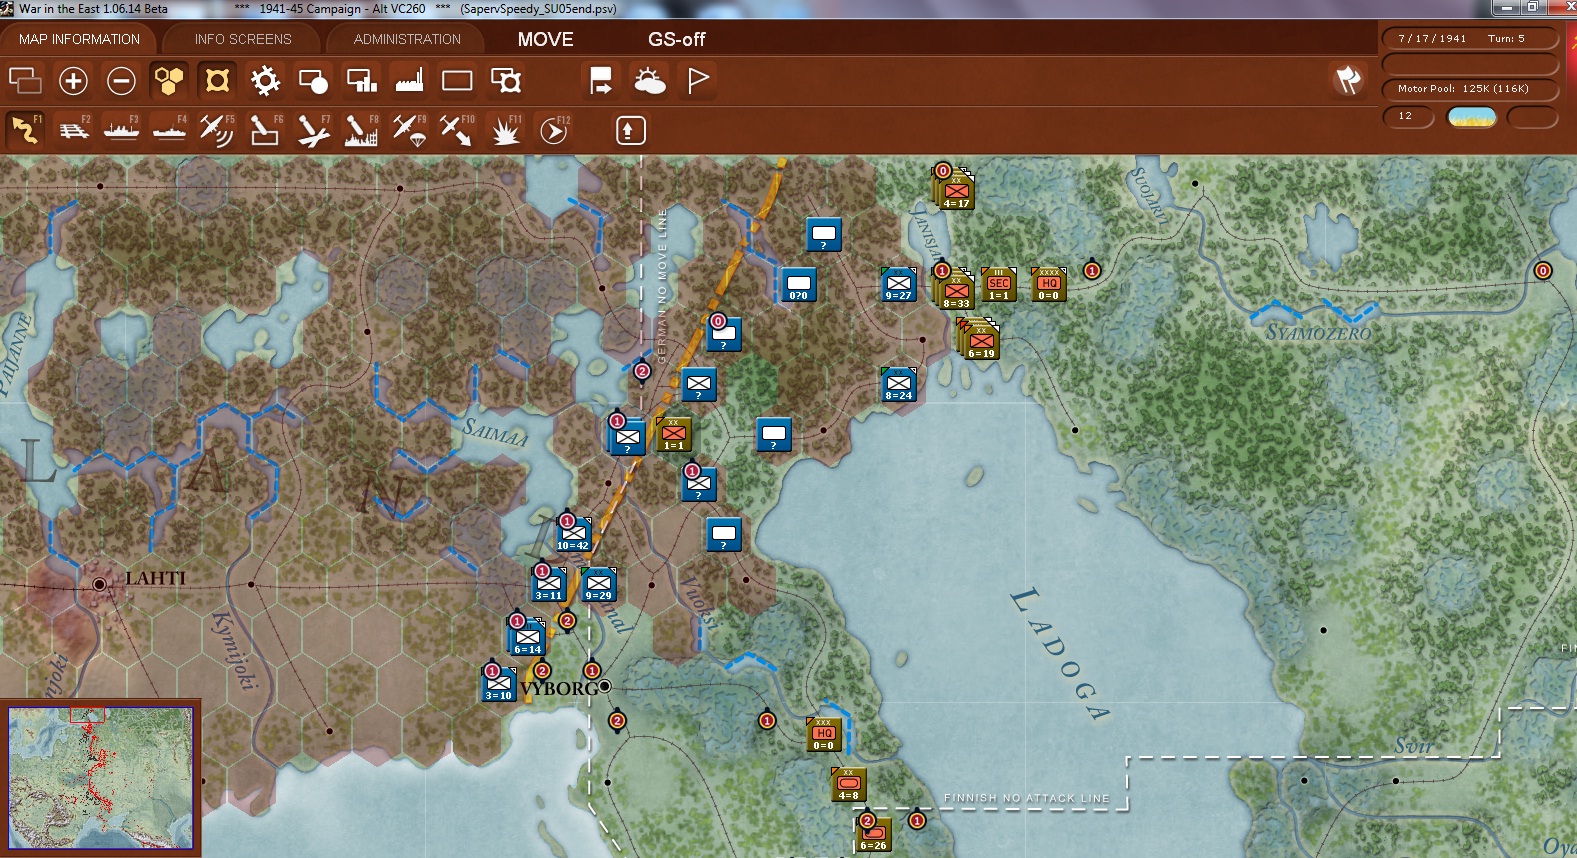Click the gear icon in the map toolbar
The width and height of the screenshot is (1577, 858).
(x=265, y=81)
